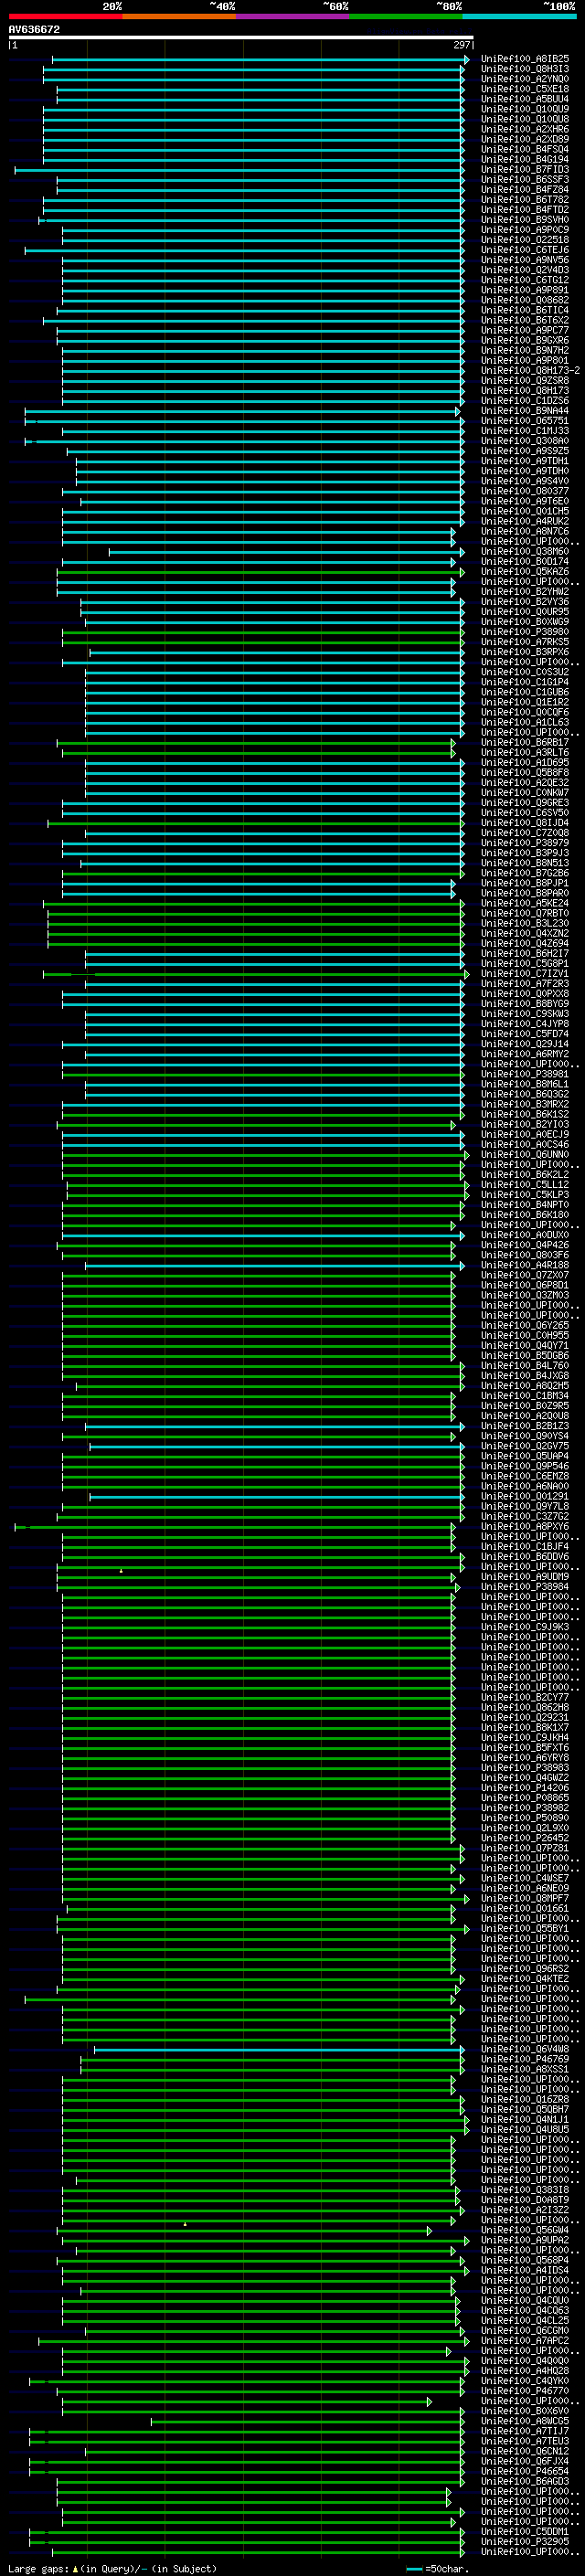Open the UniRef100_B6AGD3 entry
This screenshot has height=2576, width=585.
point(525,2481)
